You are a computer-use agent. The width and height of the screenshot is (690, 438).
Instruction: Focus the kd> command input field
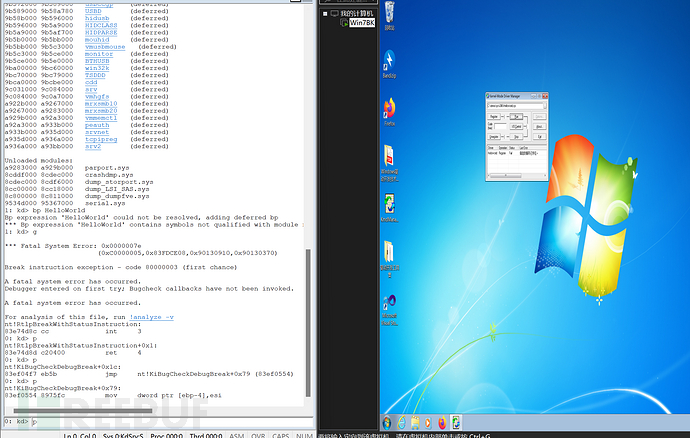point(170,422)
